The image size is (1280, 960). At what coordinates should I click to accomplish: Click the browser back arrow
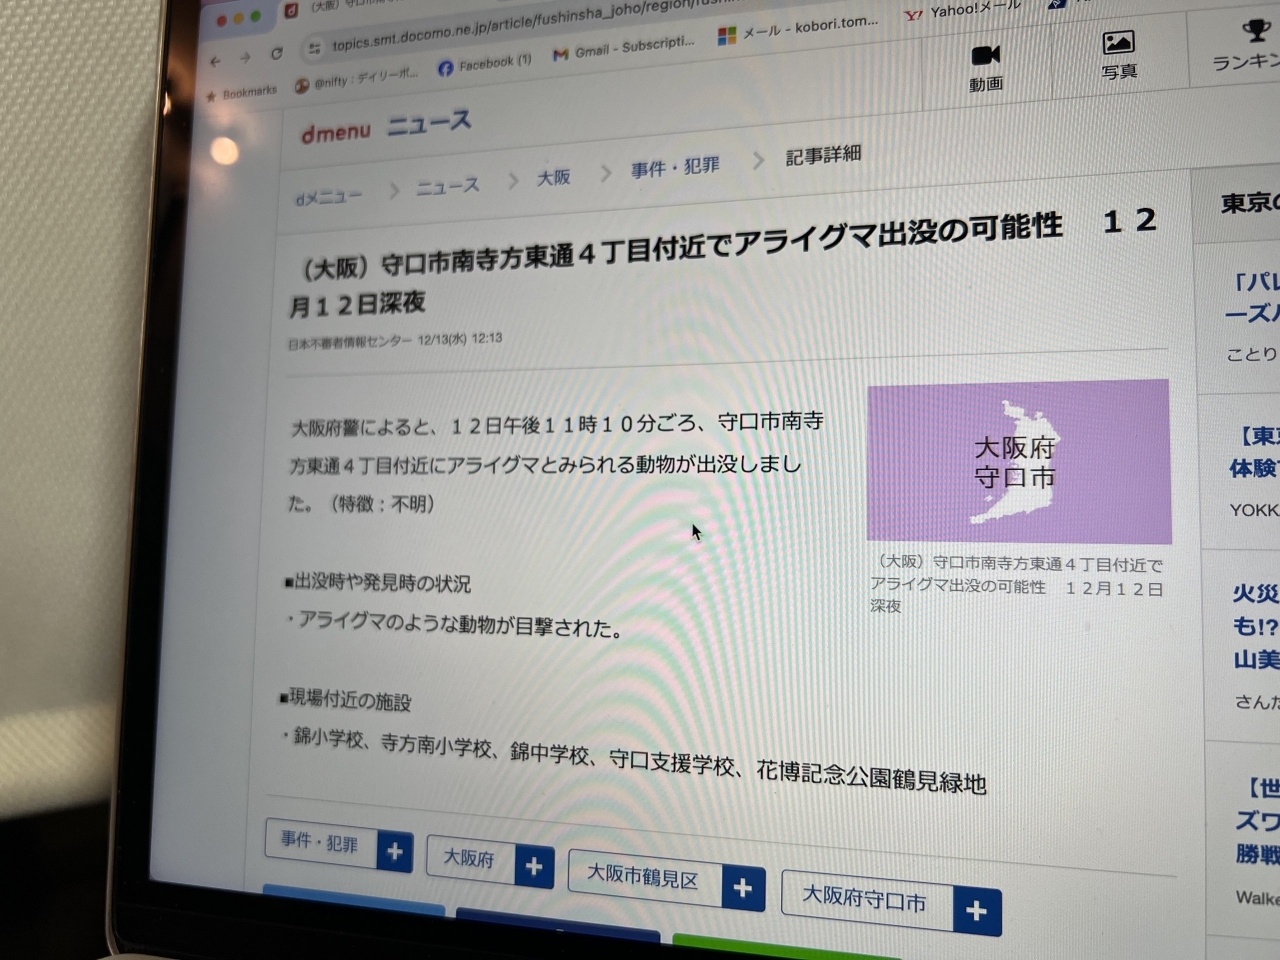coord(215,61)
